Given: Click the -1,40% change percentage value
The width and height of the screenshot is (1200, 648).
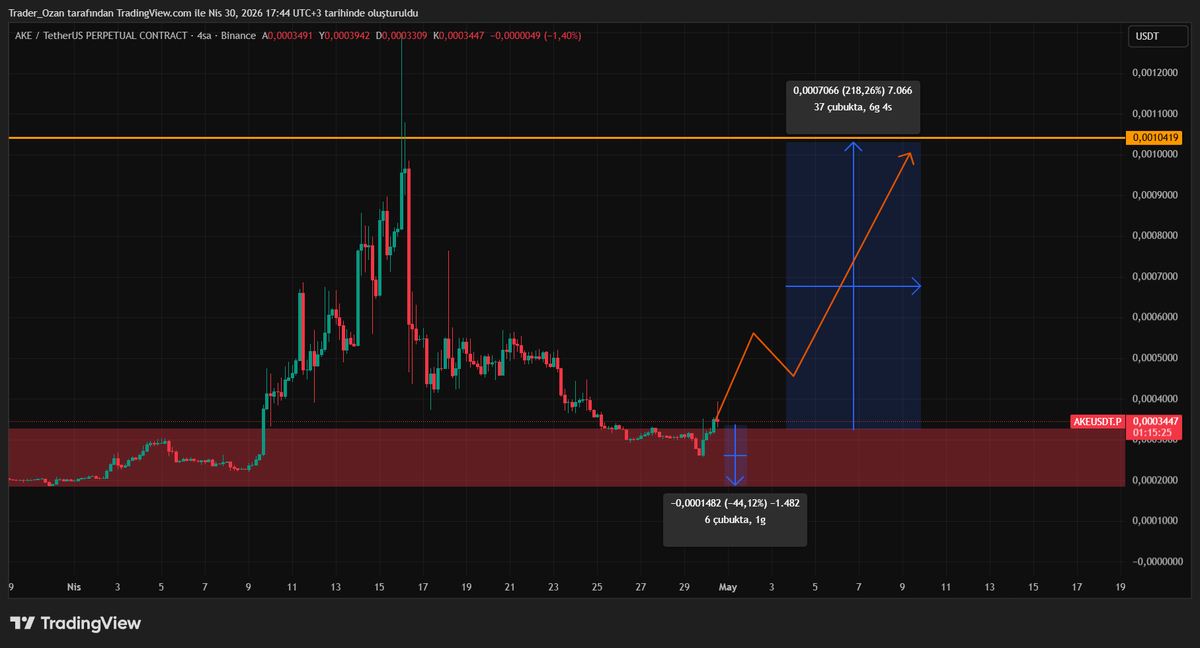Looking at the screenshot, I should [560, 34].
